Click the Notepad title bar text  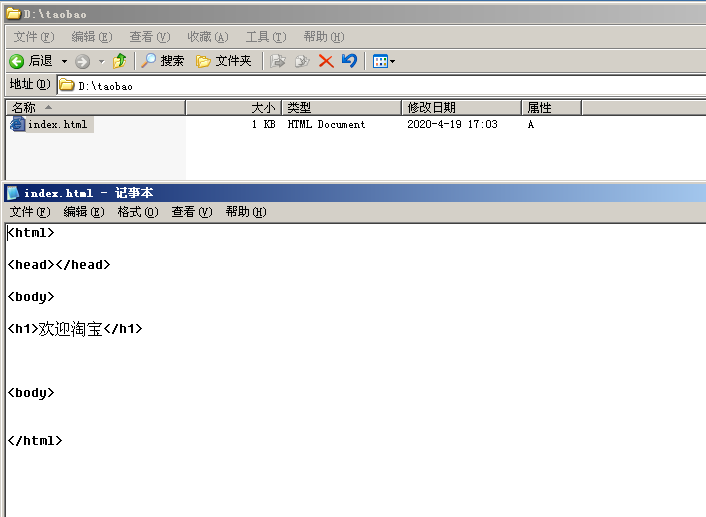click(x=89, y=193)
